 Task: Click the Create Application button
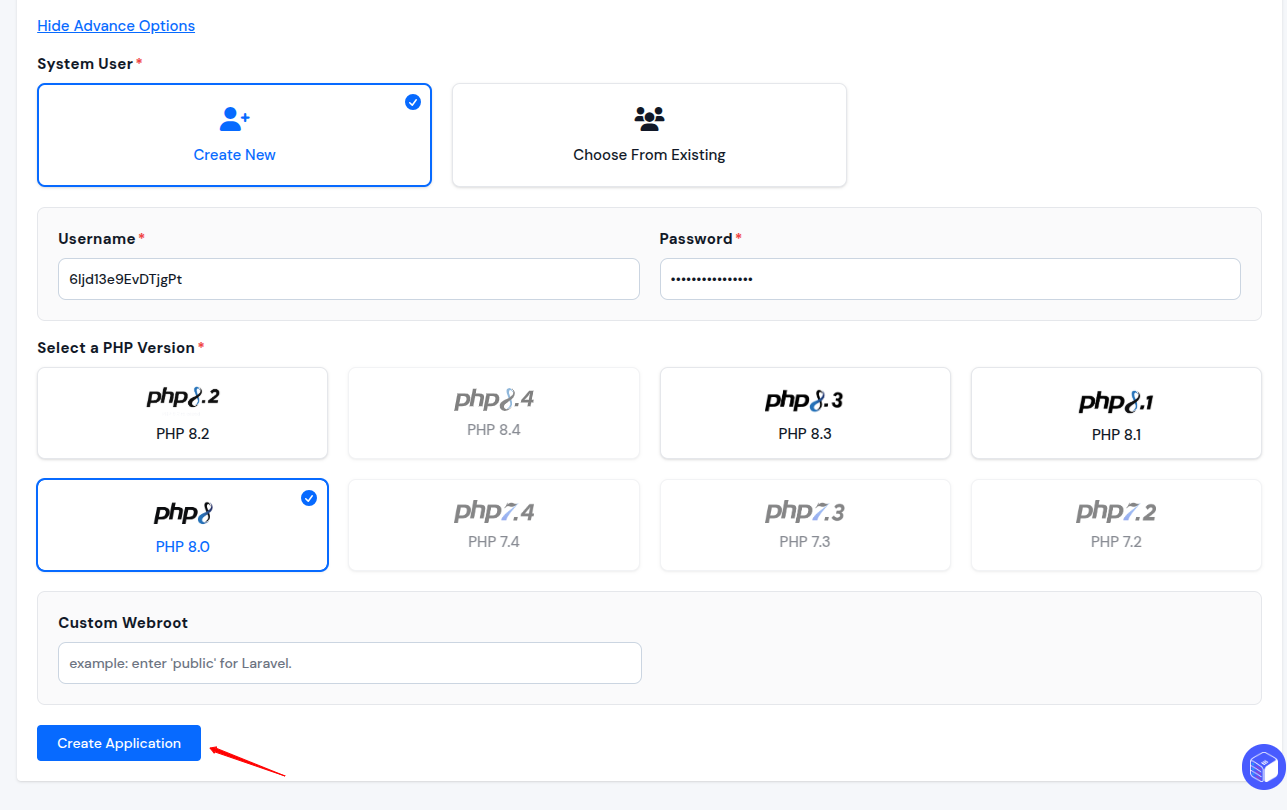tap(119, 743)
